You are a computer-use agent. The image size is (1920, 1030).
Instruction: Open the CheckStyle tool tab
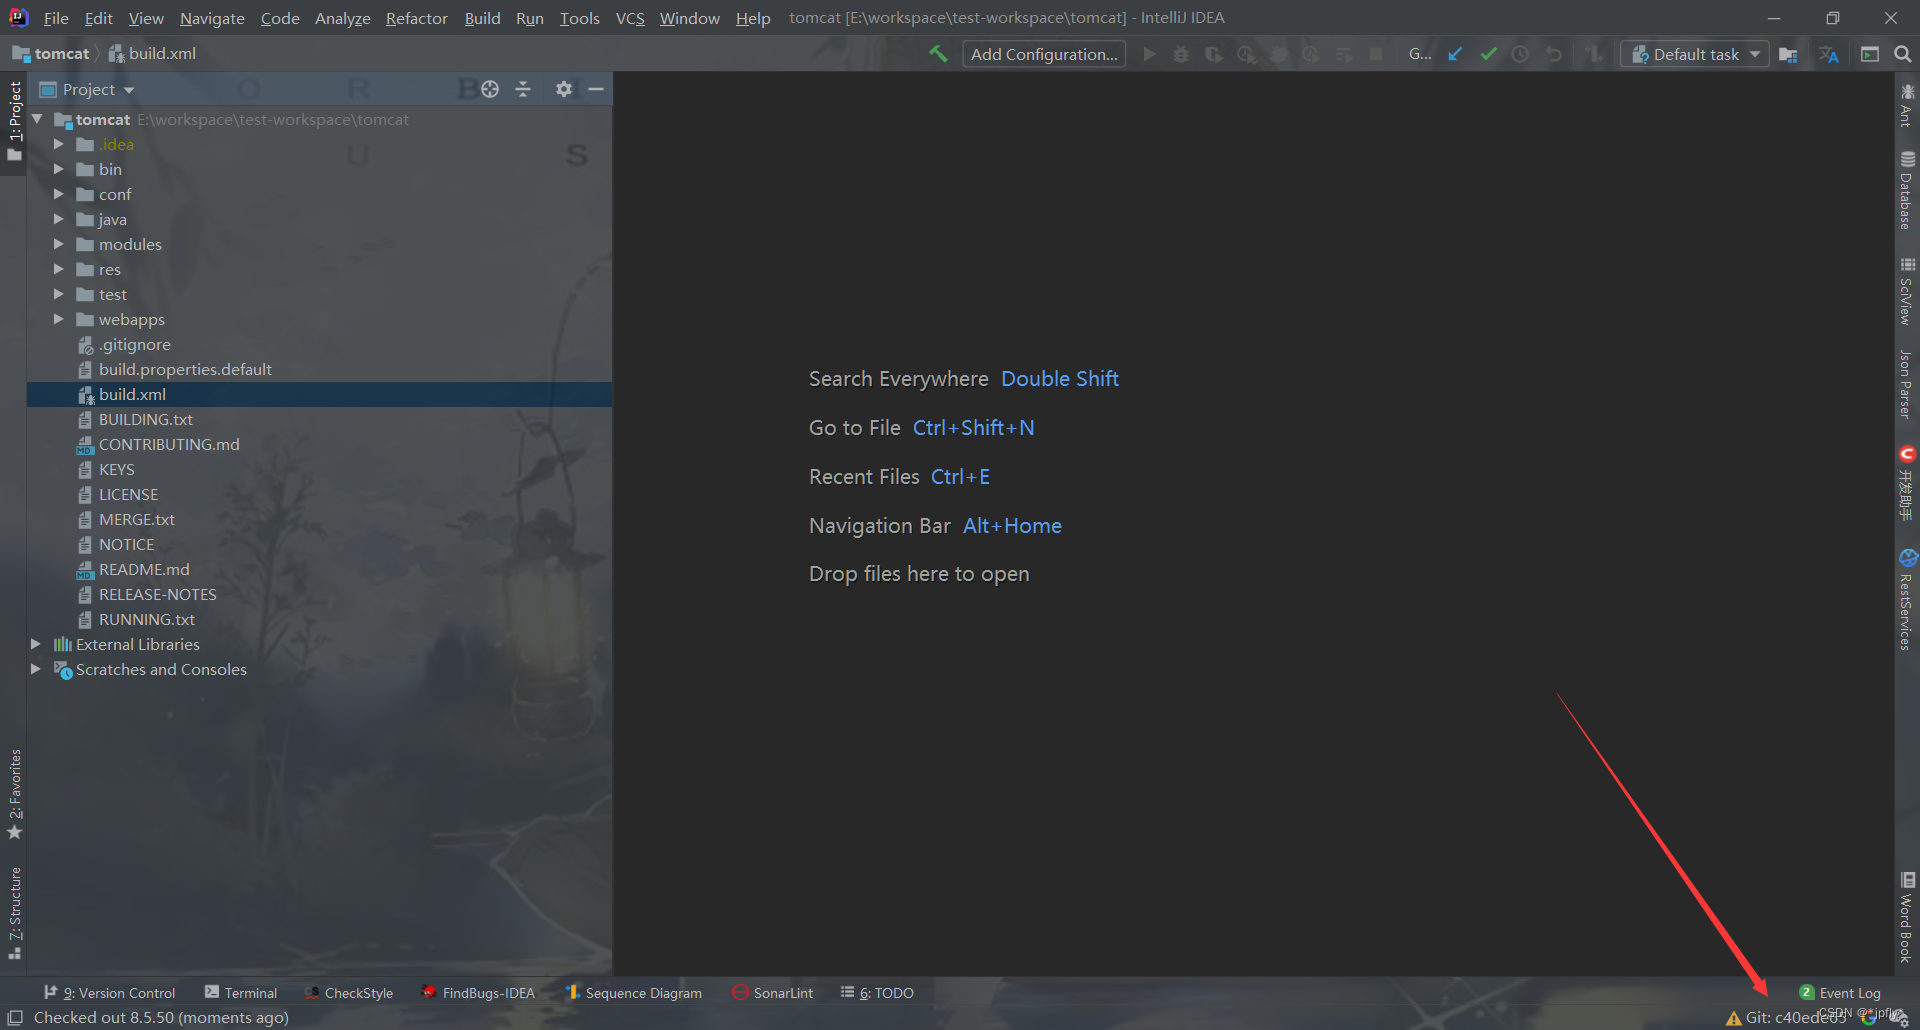tap(349, 992)
